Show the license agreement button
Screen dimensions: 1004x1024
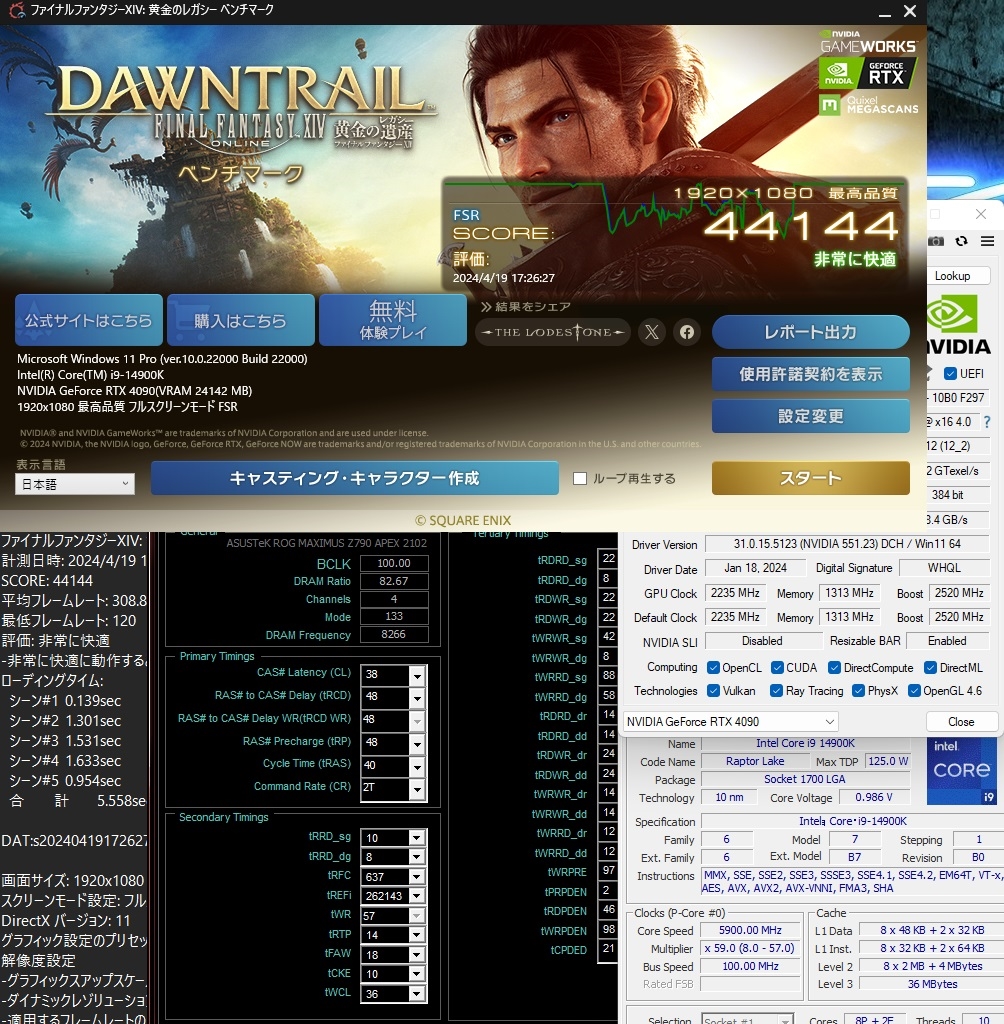click(811, 374)
